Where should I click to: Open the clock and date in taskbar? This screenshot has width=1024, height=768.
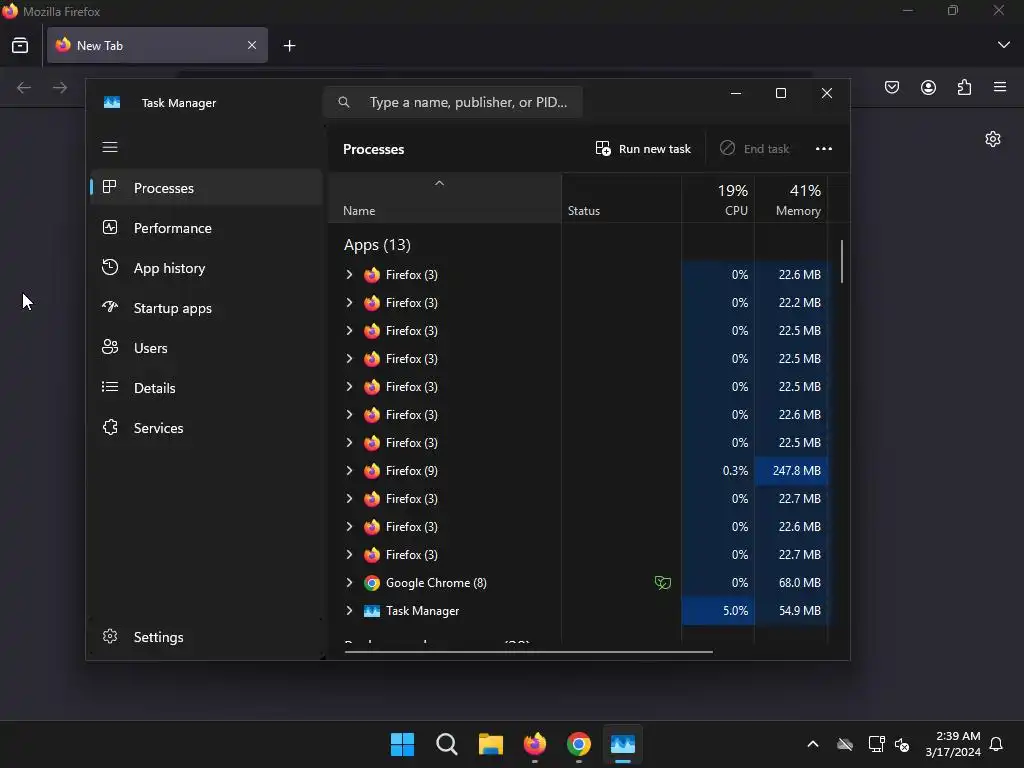pos(953,744)
